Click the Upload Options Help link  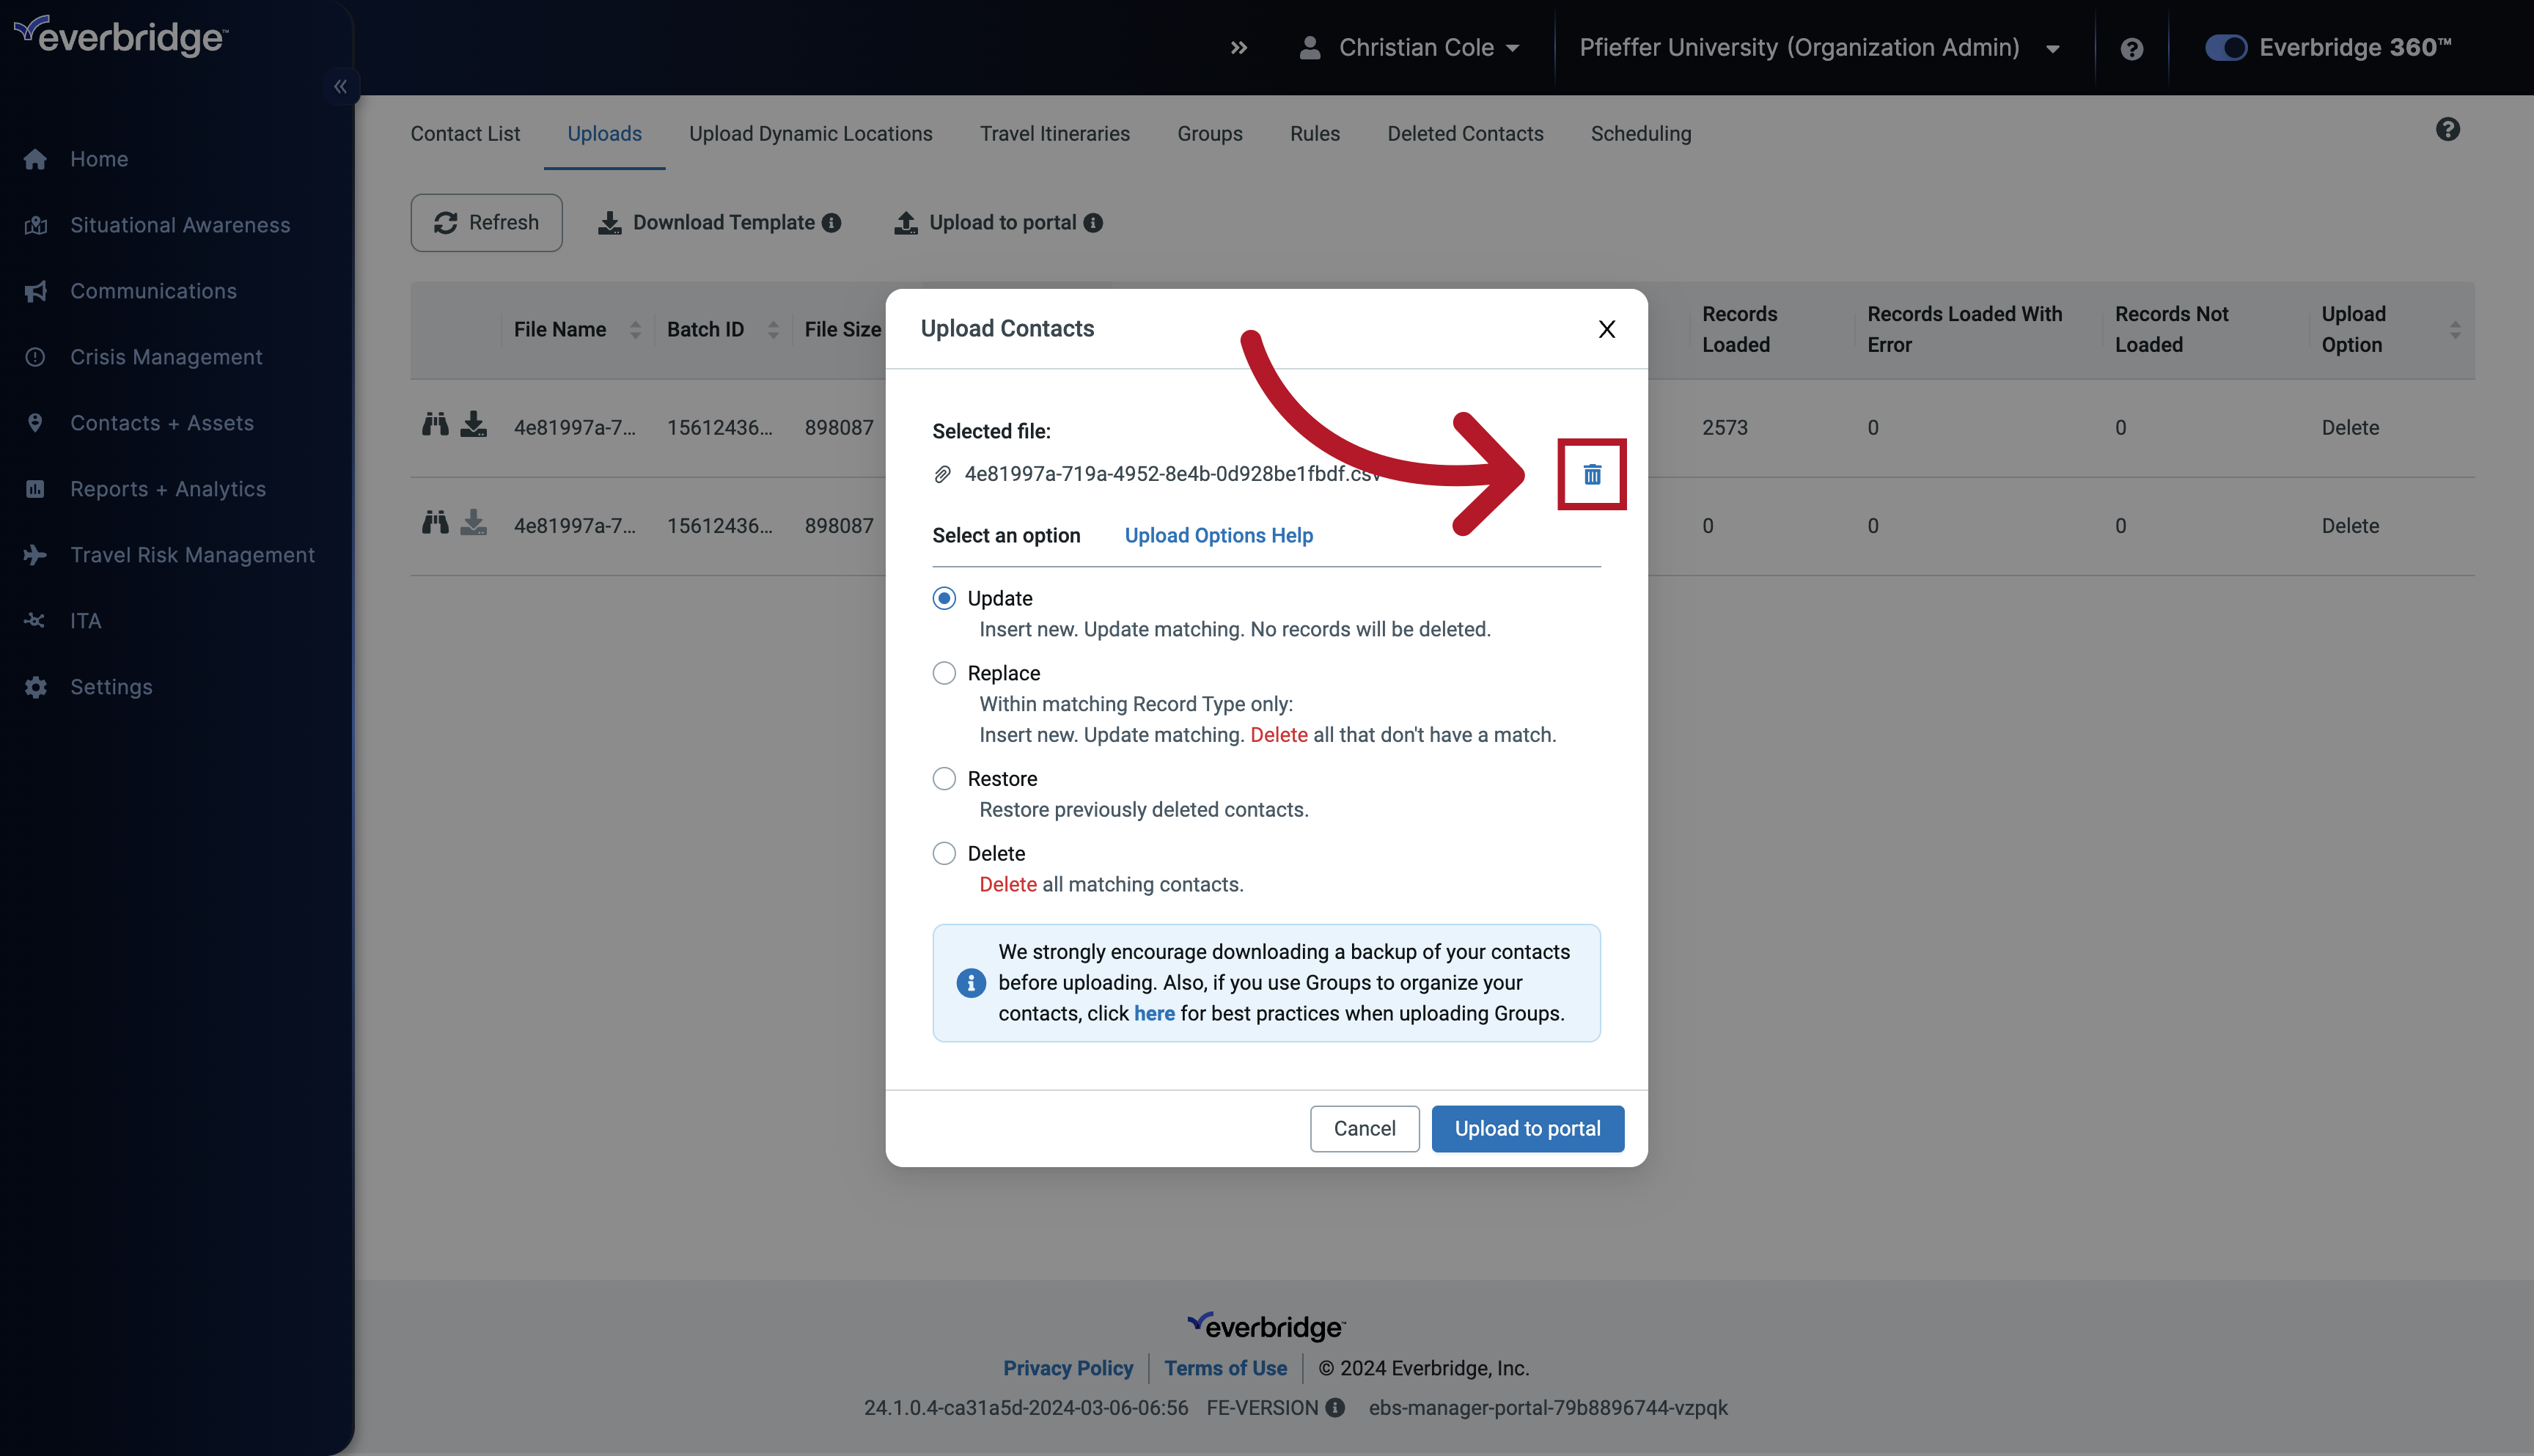1218,535
